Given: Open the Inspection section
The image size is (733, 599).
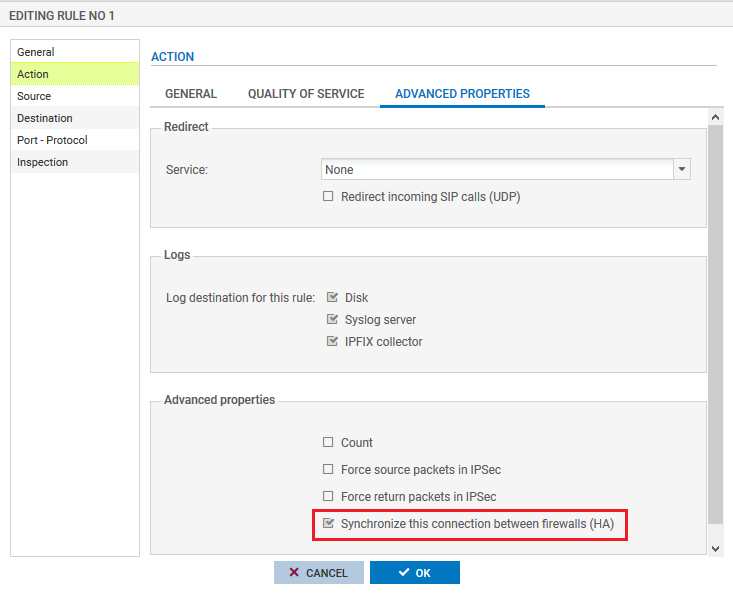Looking at the screenshot, I should [43, 162].
